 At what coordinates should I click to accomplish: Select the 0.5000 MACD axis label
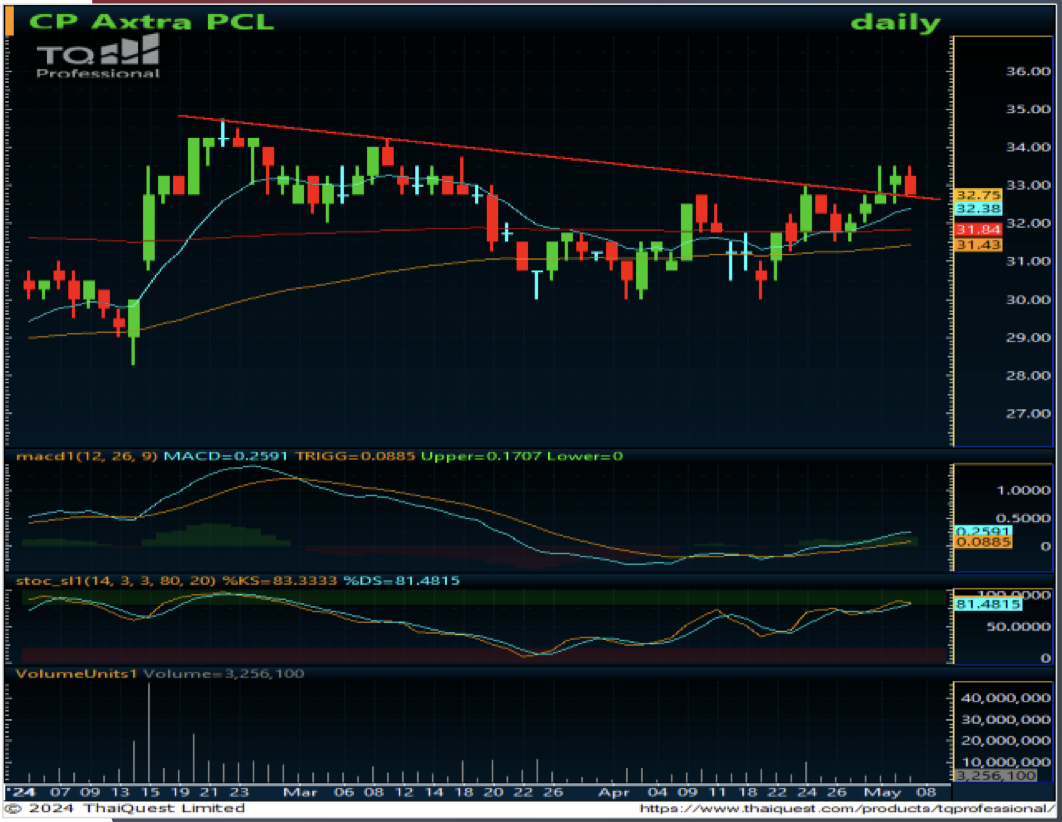1023,518
